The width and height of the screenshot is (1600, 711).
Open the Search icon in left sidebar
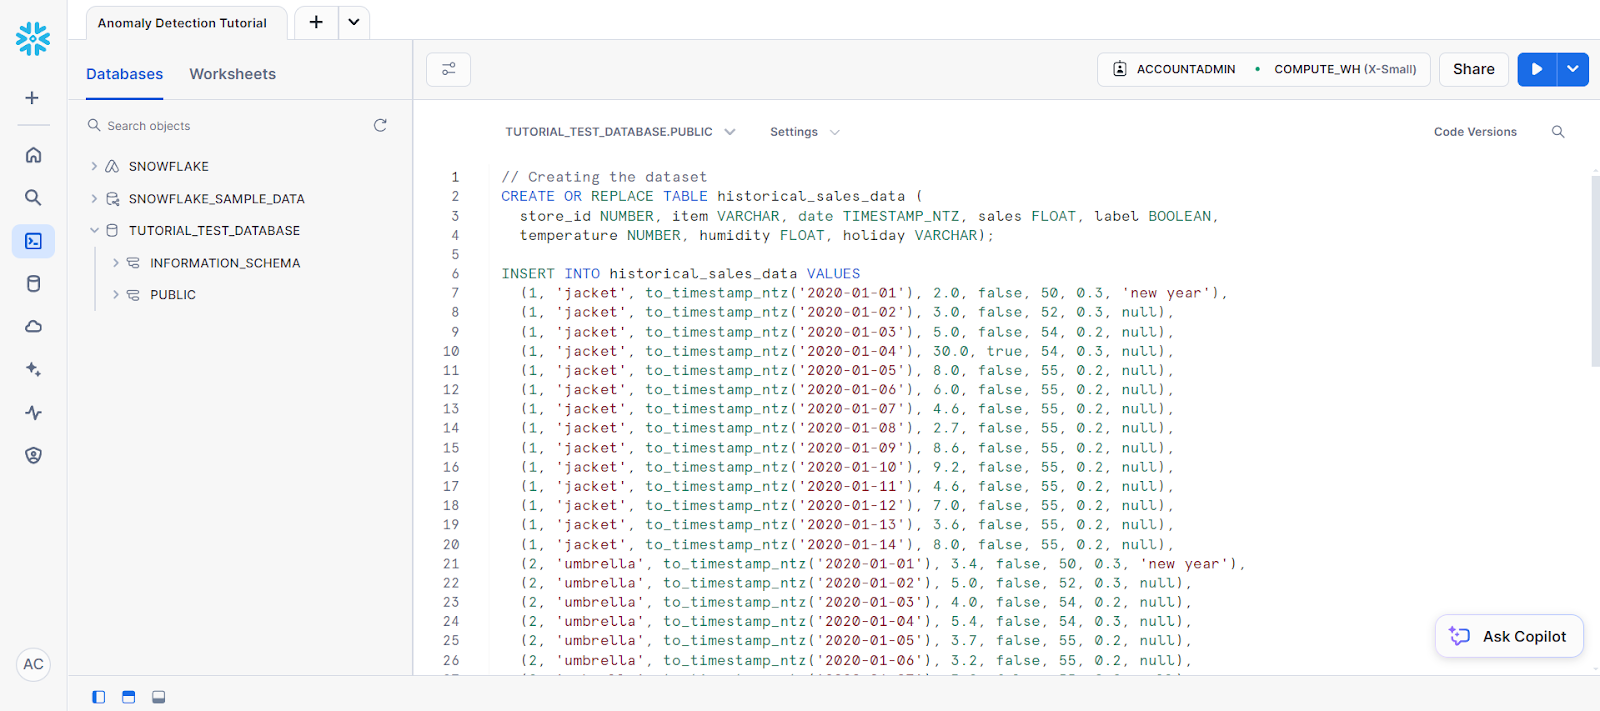tap(33, 198)
